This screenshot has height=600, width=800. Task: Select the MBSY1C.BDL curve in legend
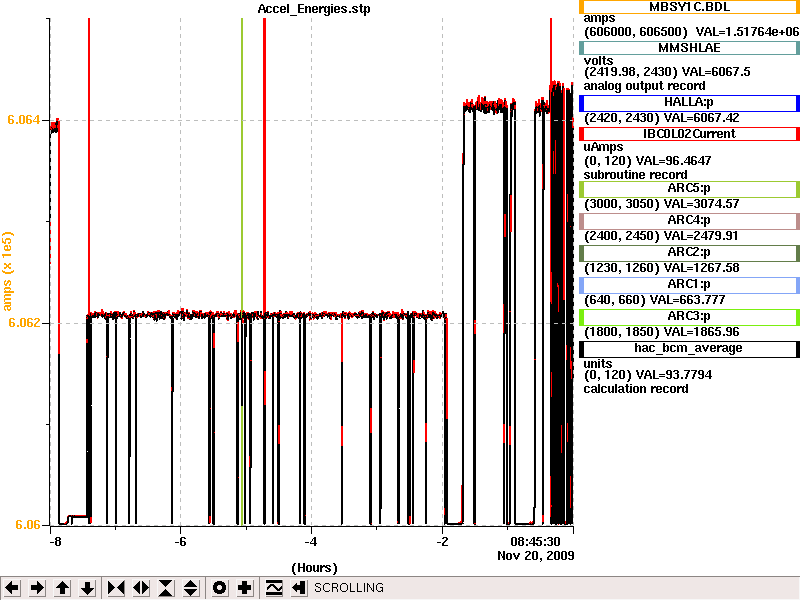click(x=689, y=7)
